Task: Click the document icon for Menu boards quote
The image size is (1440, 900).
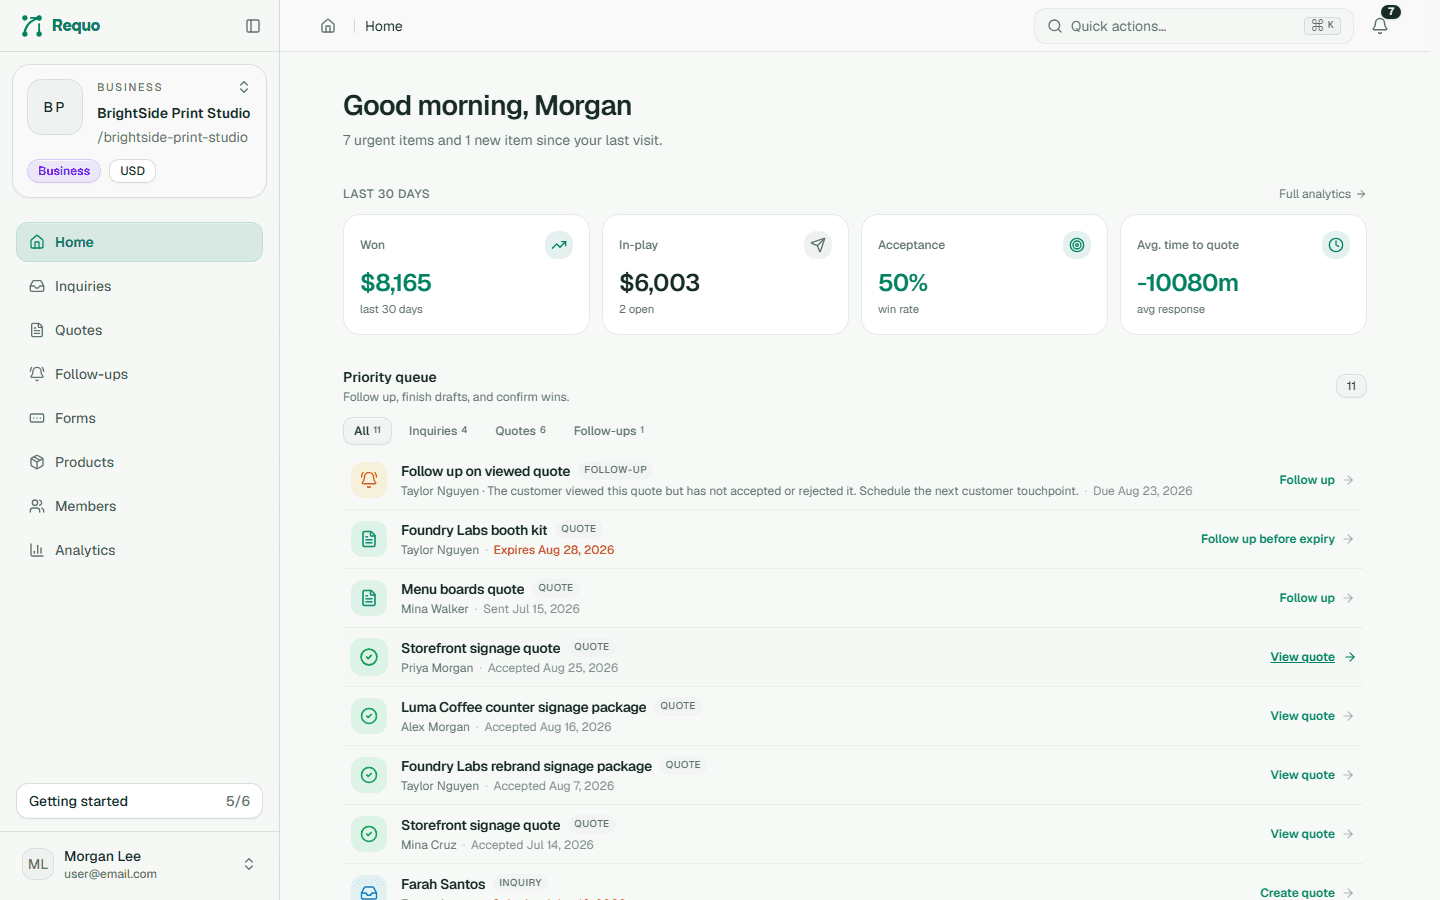Action: point(369,598)
